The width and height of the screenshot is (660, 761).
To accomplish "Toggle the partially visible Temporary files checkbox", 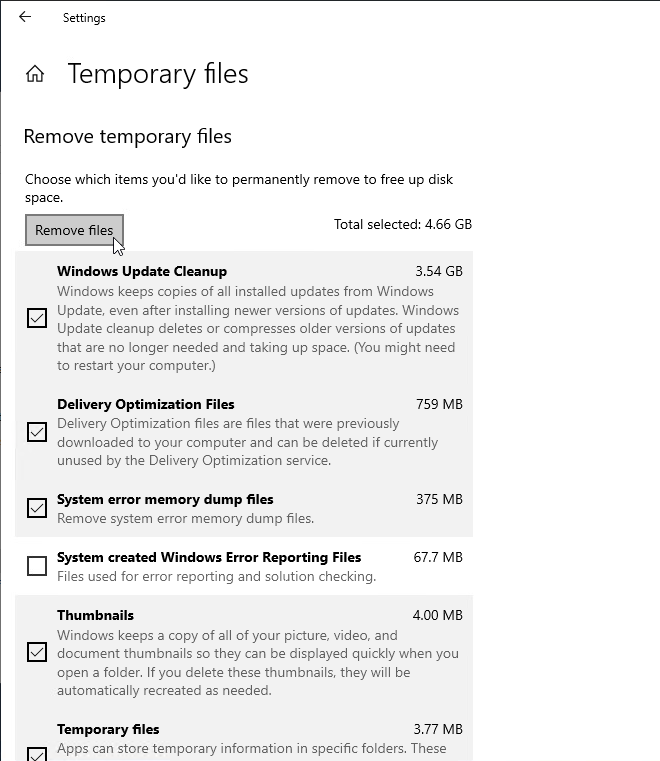I will click(x=37, y=754).
